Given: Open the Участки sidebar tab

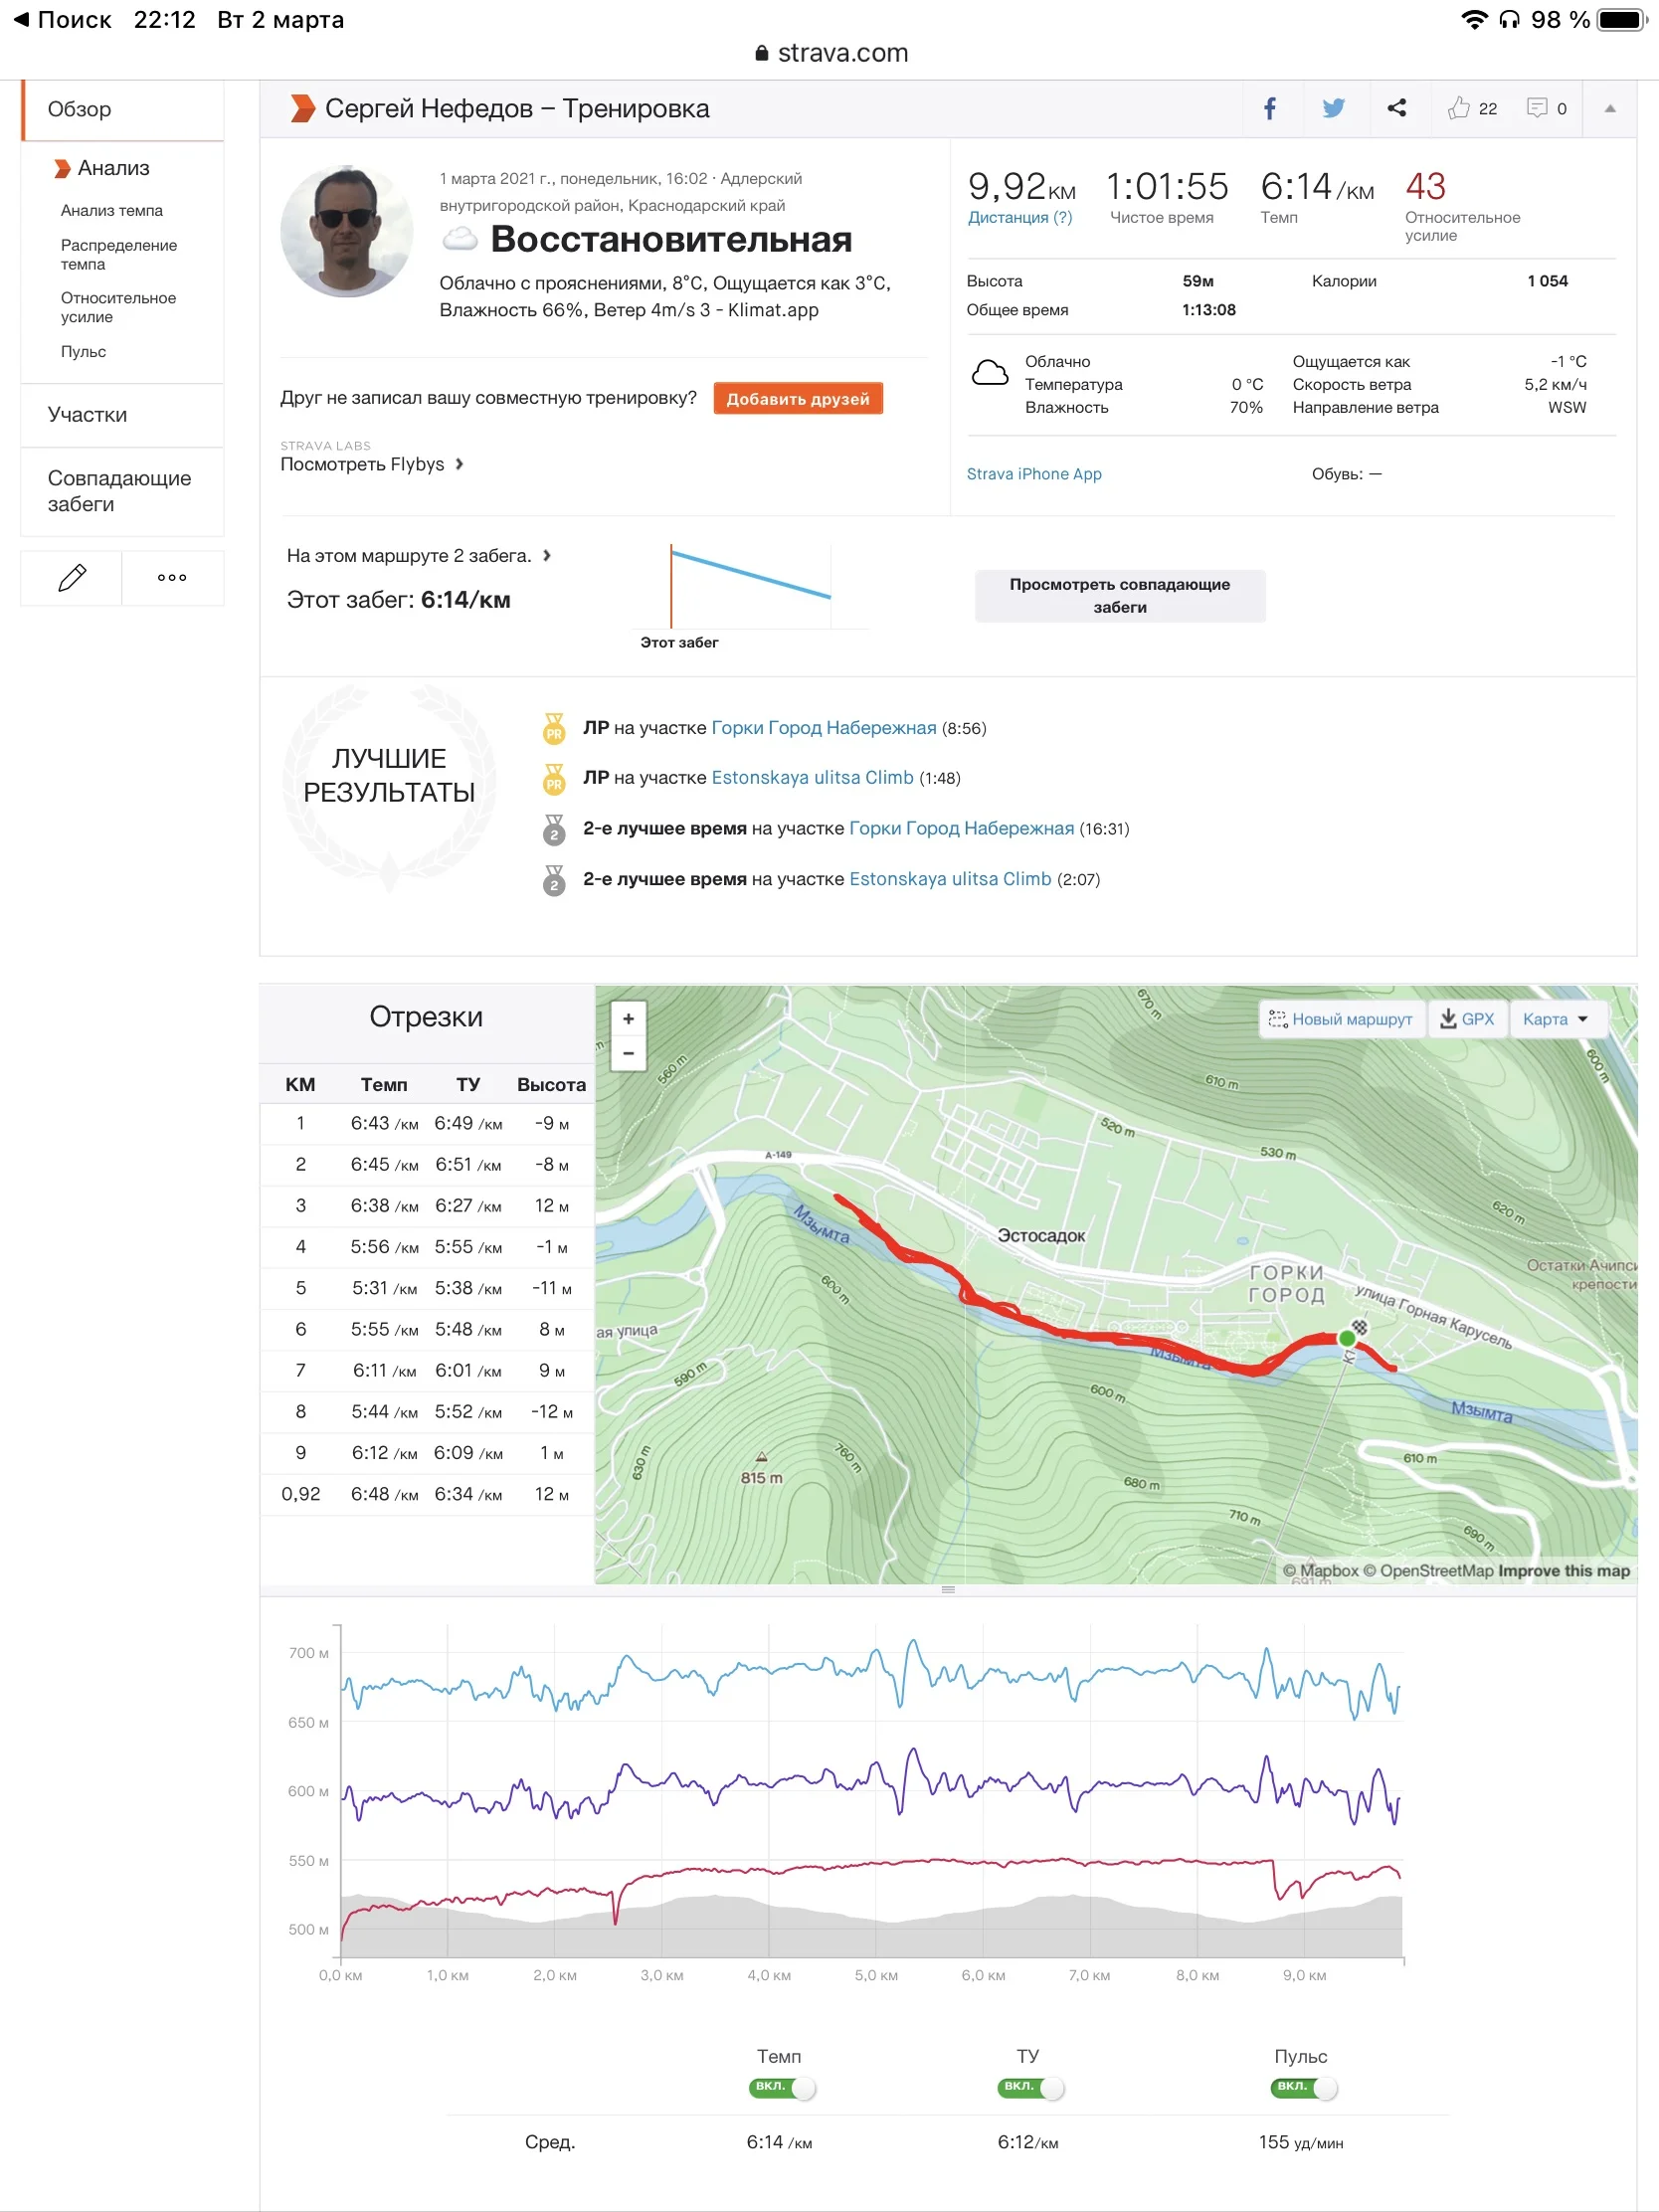Looking at the screenshot, I should coord(88,415).
